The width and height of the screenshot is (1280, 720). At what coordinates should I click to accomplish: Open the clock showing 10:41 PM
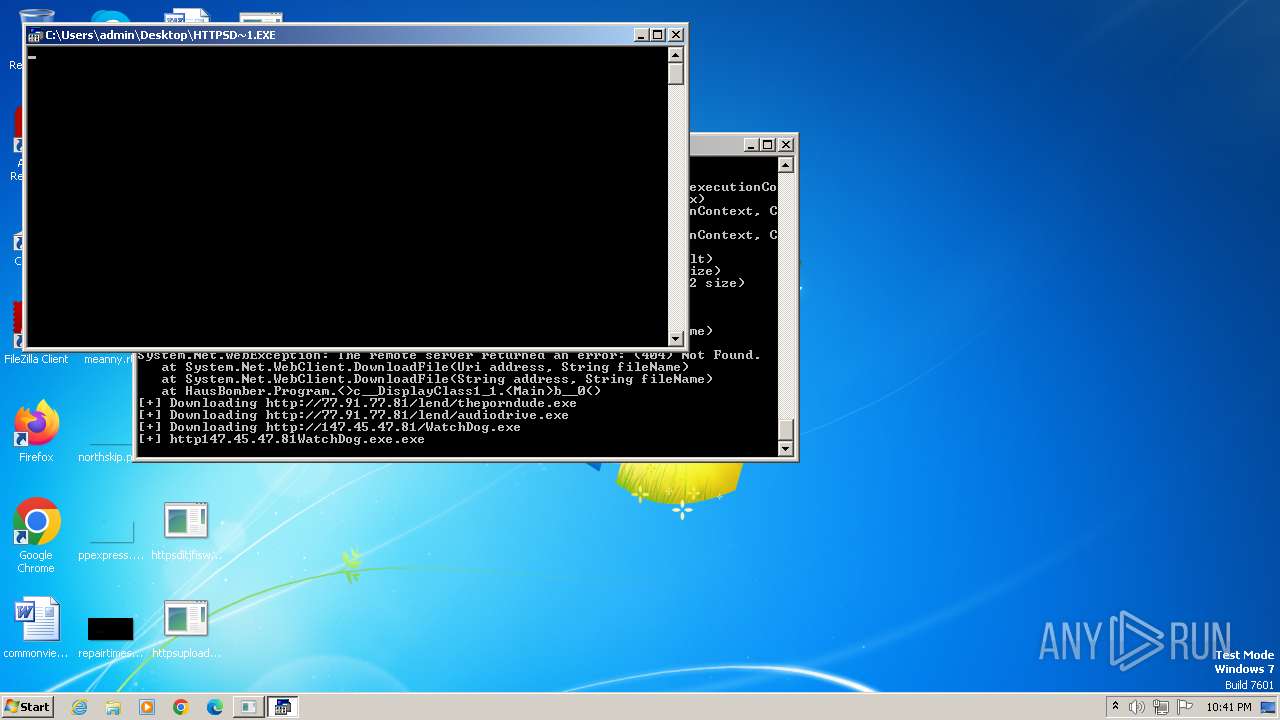click(x=1229, y=707)
